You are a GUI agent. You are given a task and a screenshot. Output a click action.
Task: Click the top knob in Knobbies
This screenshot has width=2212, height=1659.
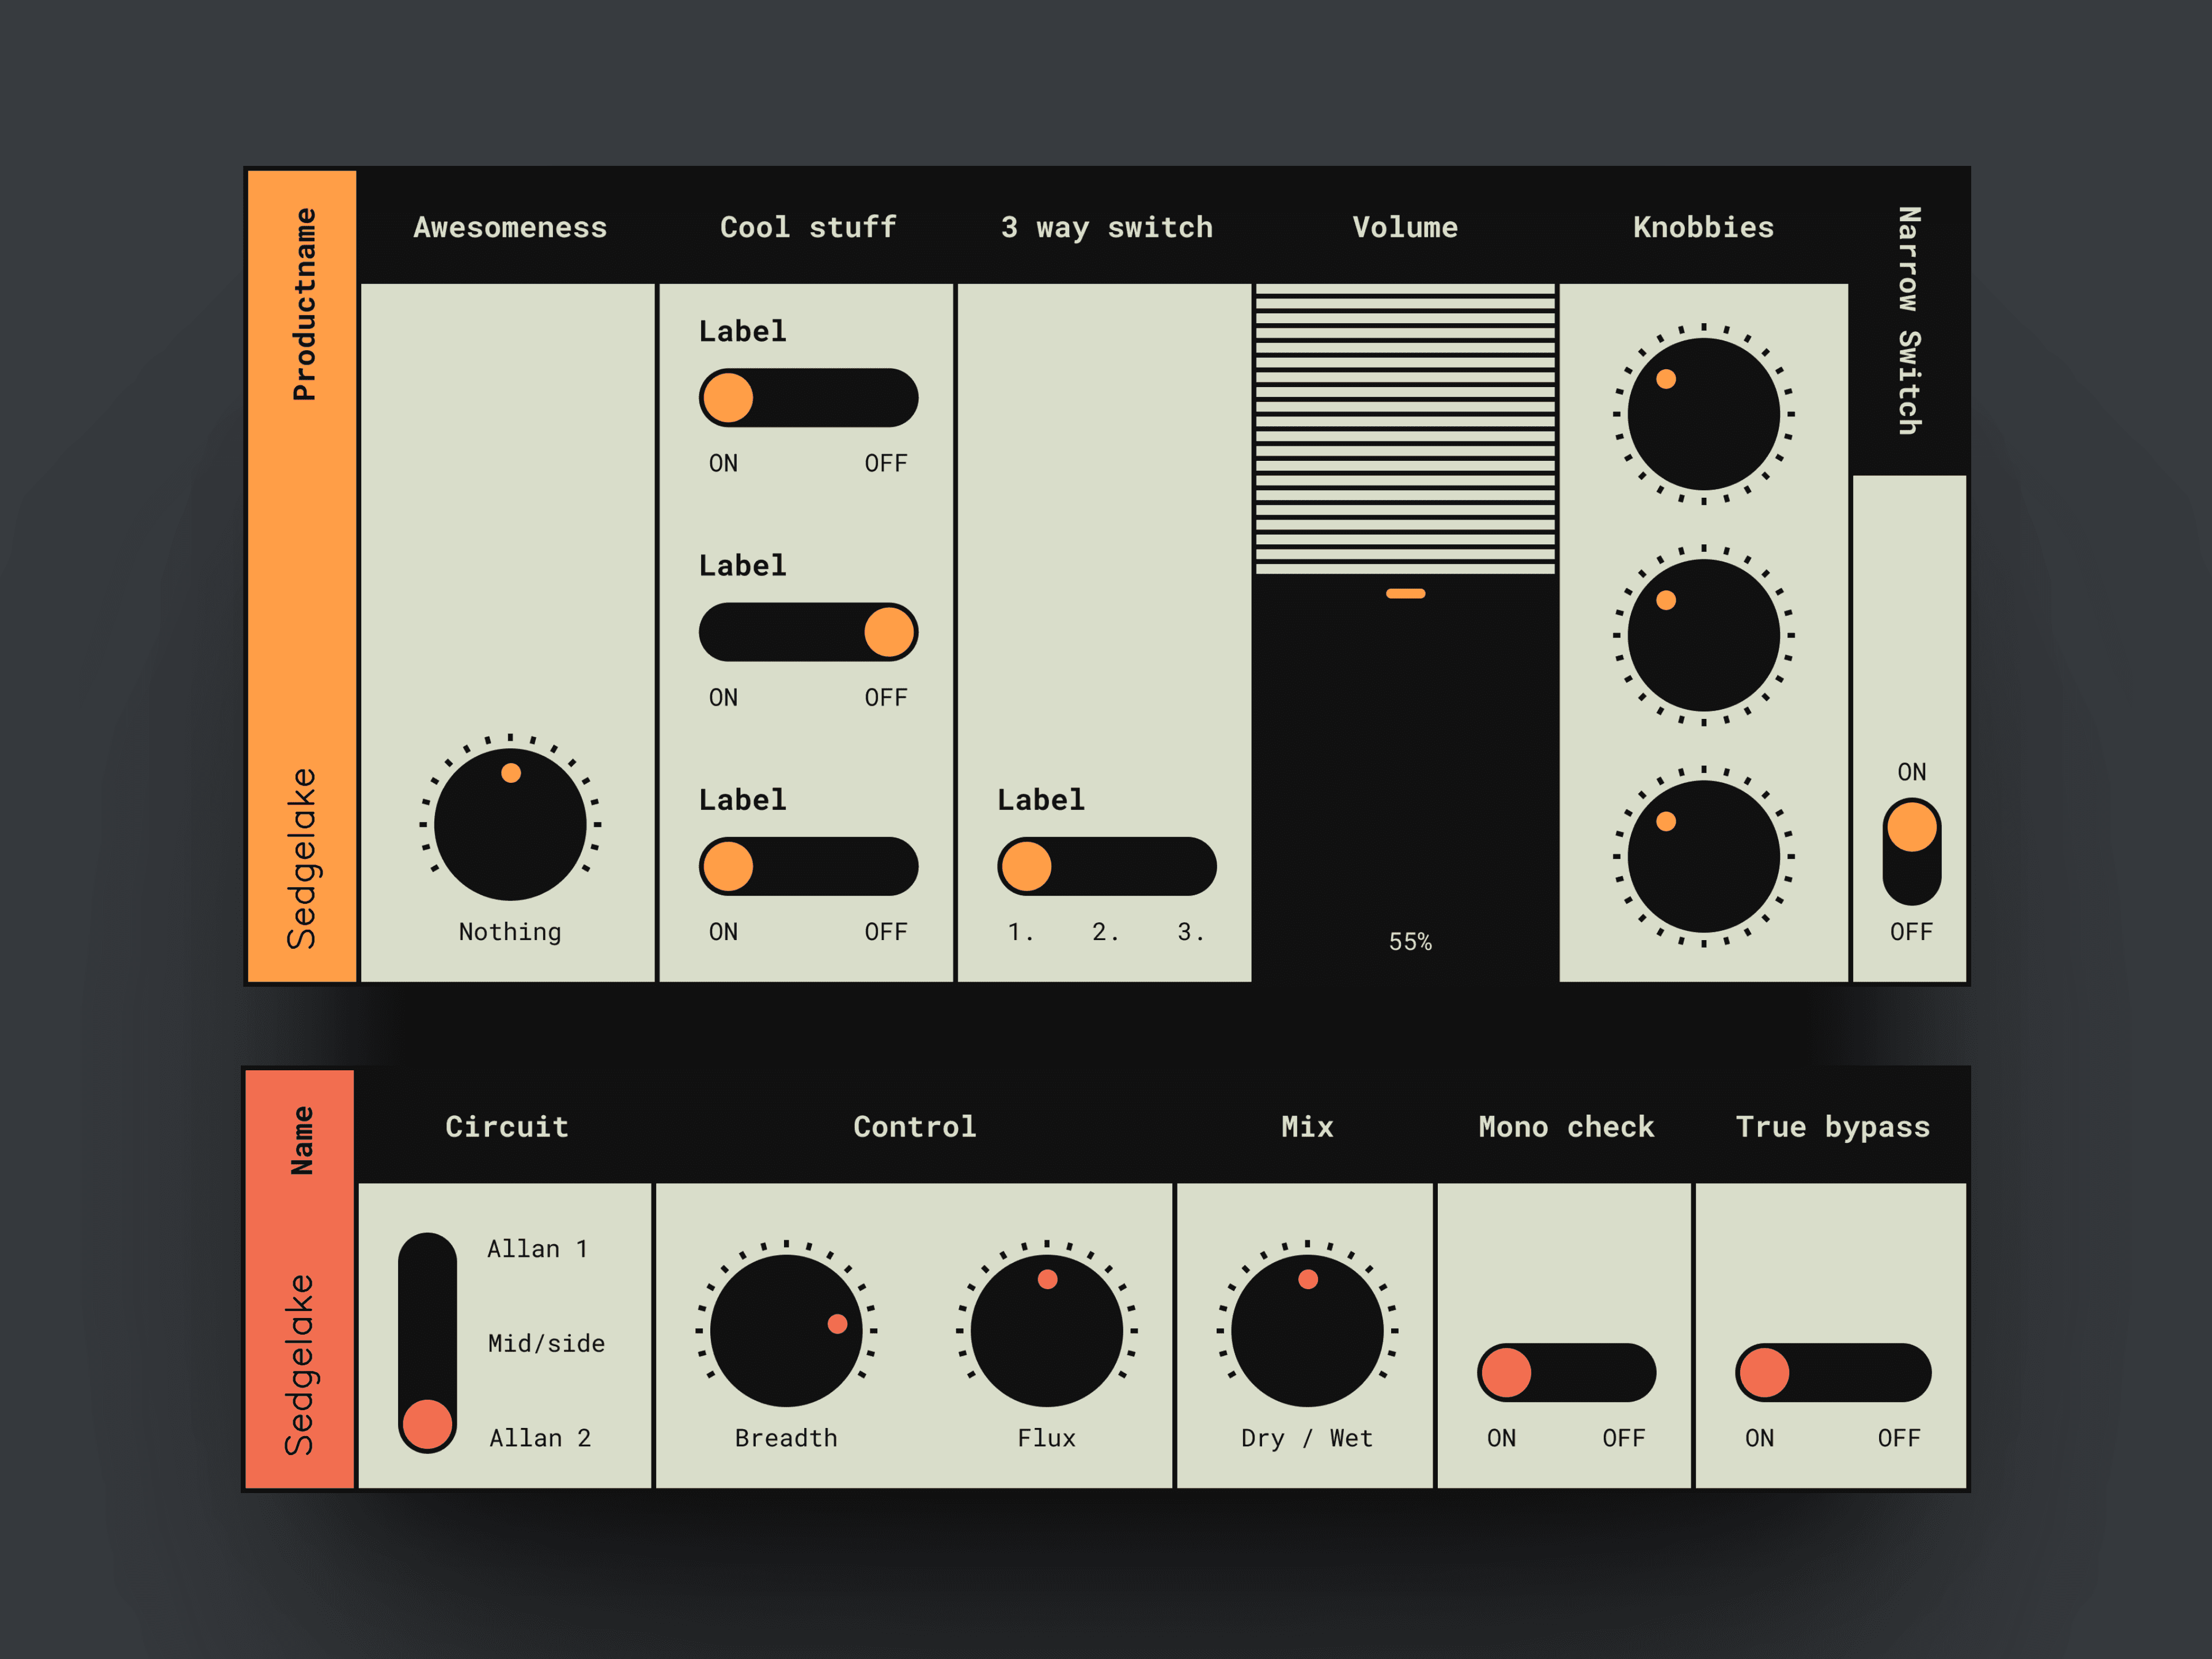click(x=1703, y=414)
